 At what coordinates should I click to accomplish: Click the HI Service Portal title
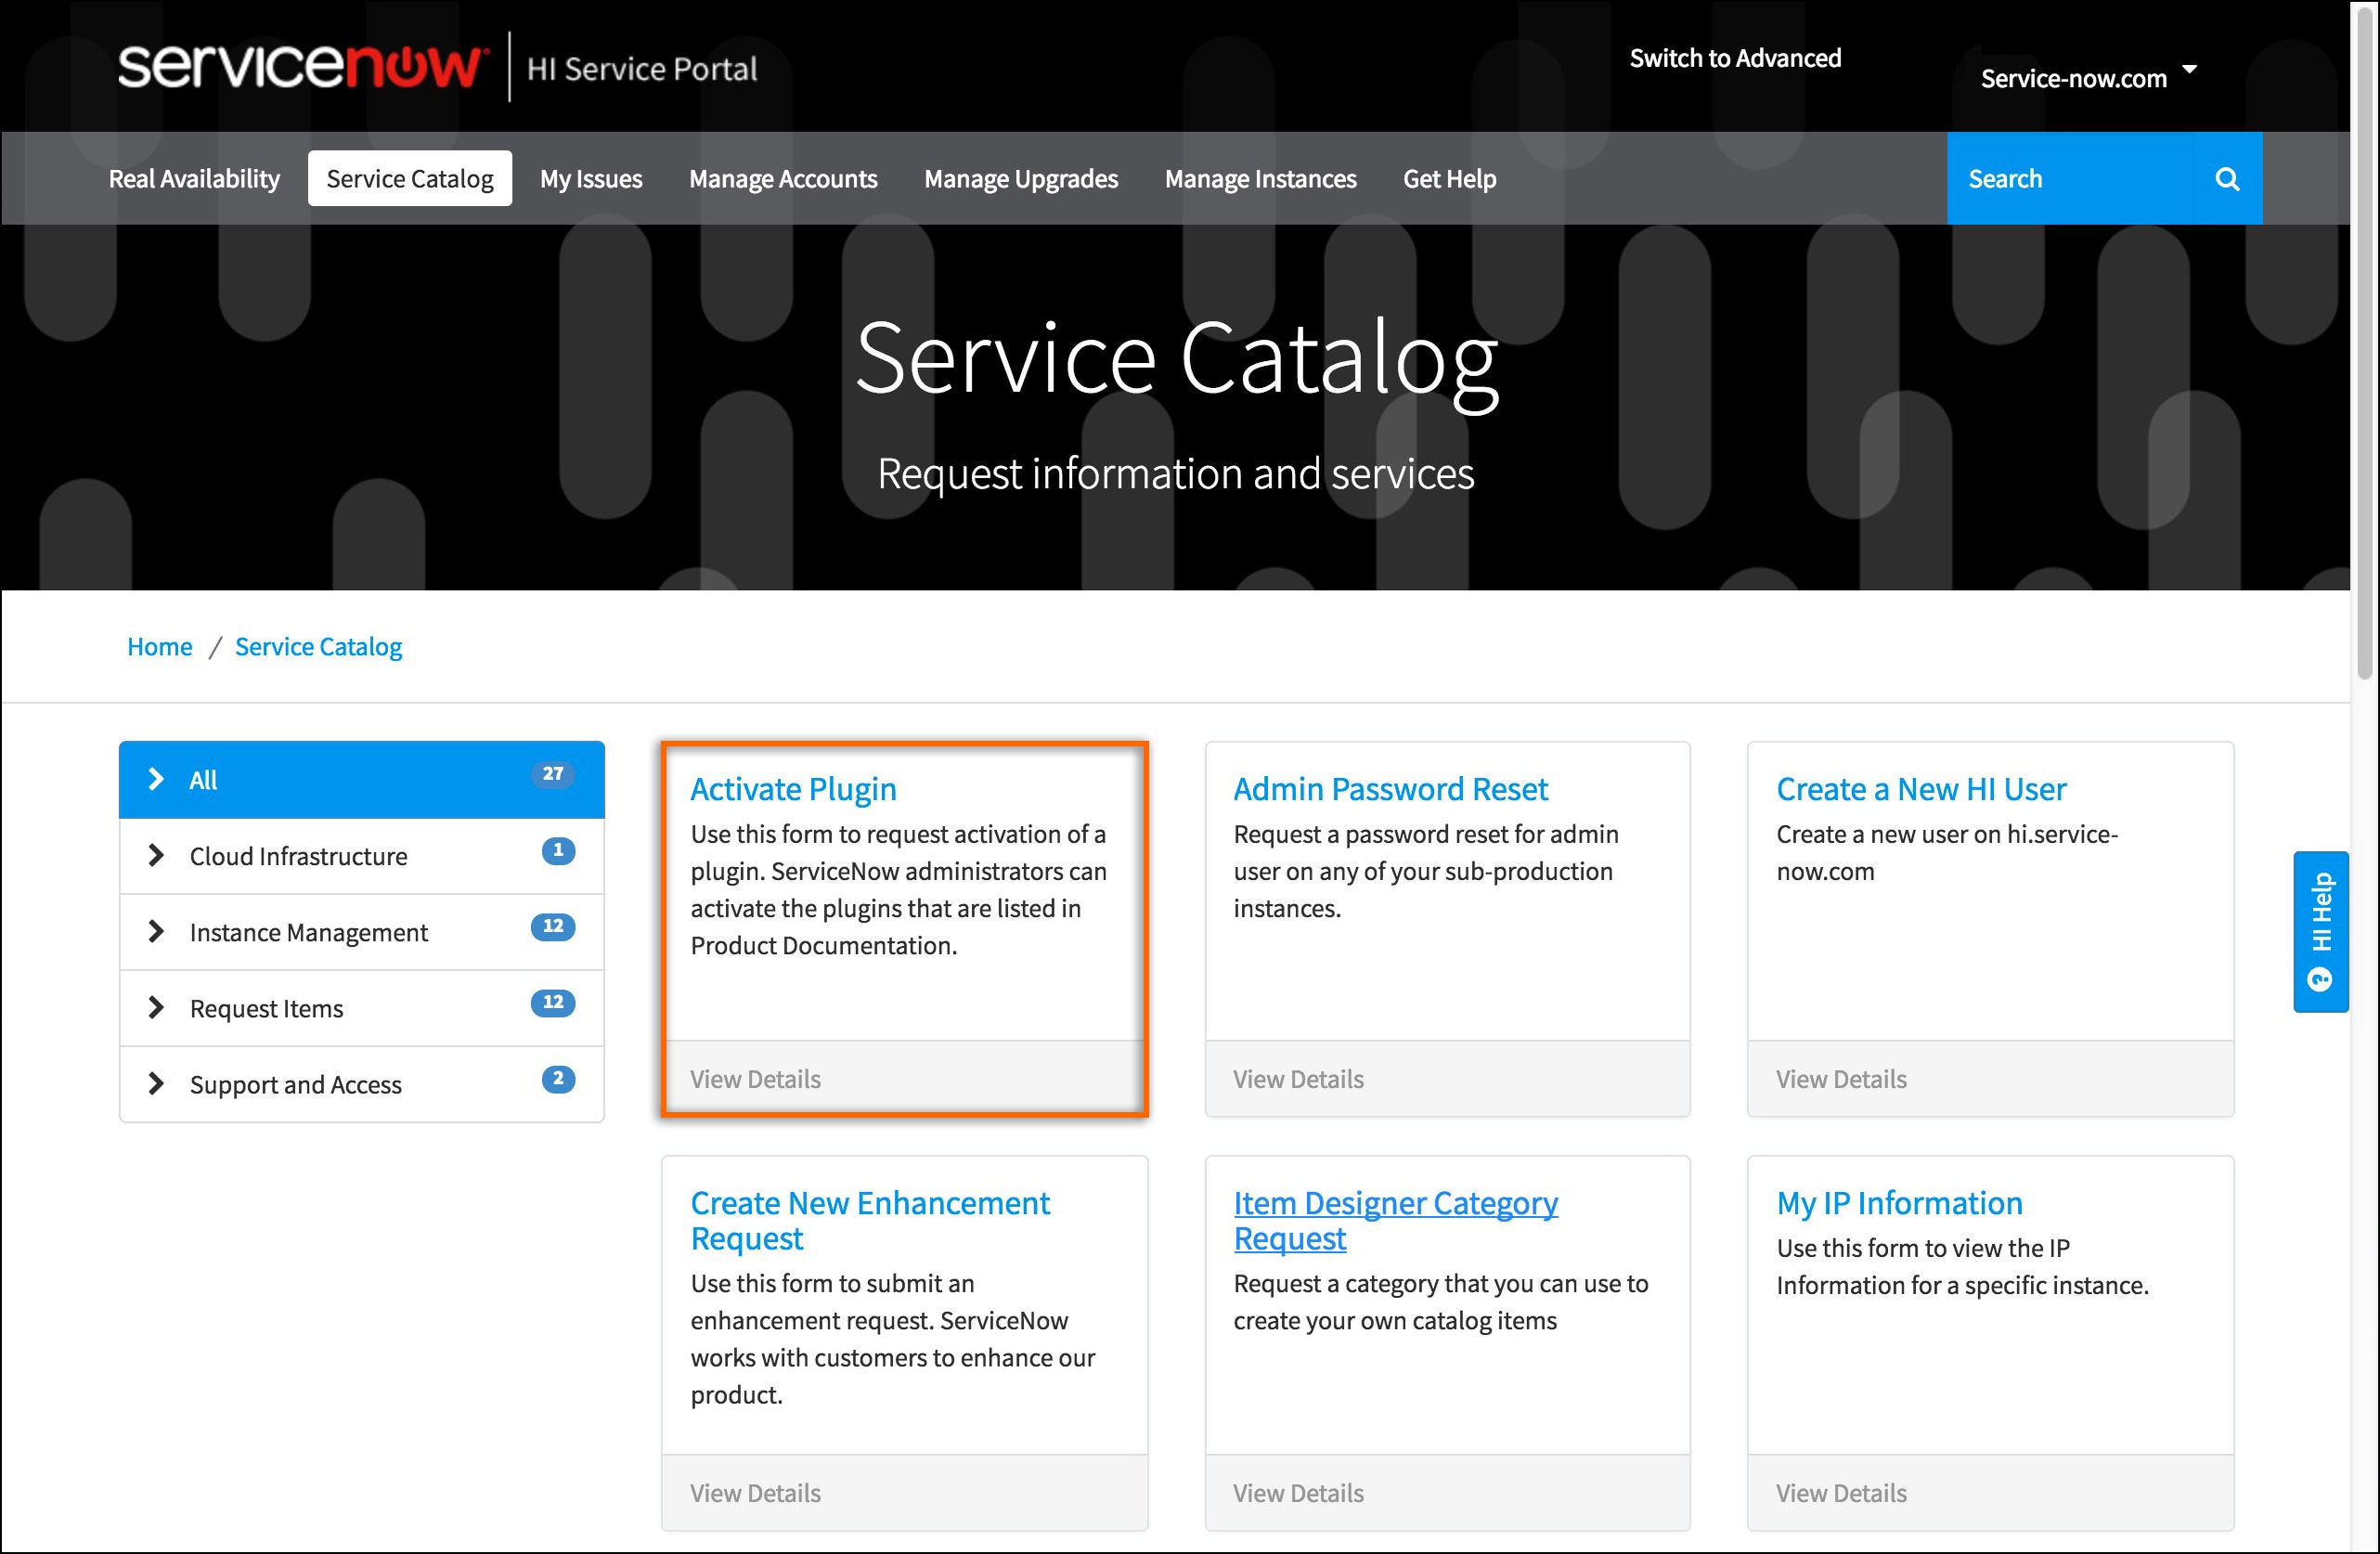pos(642,69)
